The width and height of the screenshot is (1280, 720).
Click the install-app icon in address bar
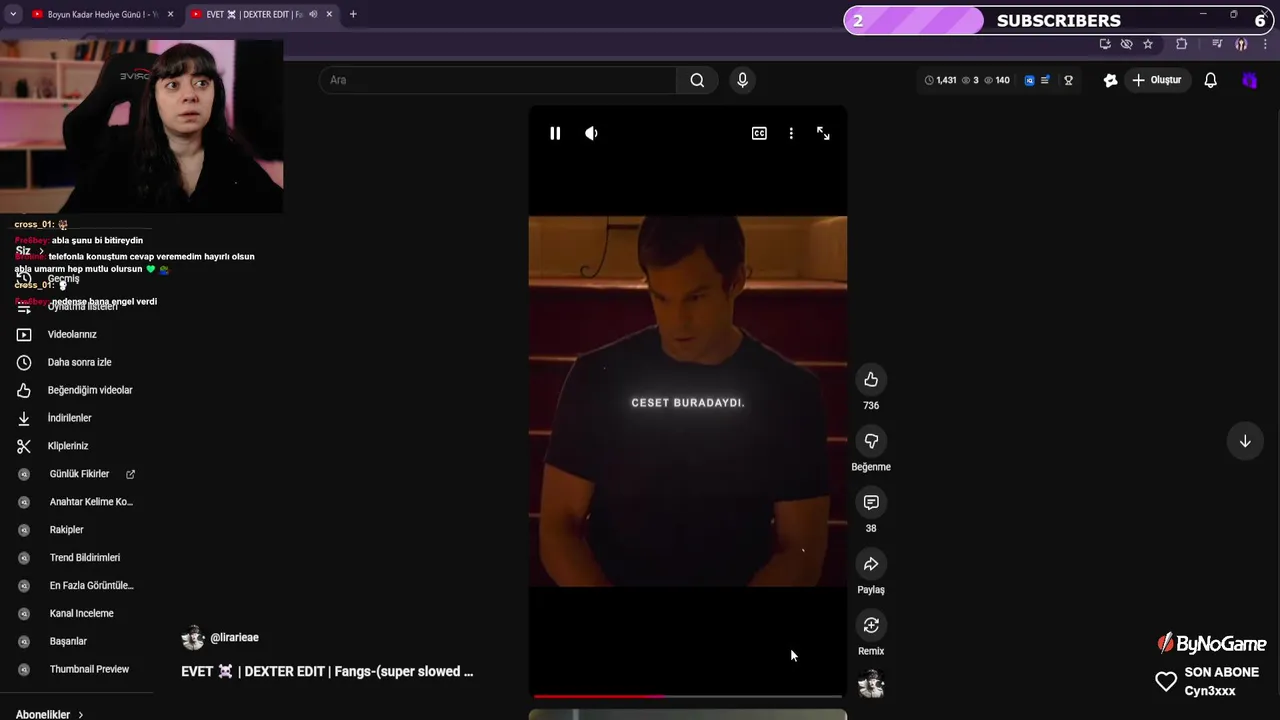[1105, 44]
